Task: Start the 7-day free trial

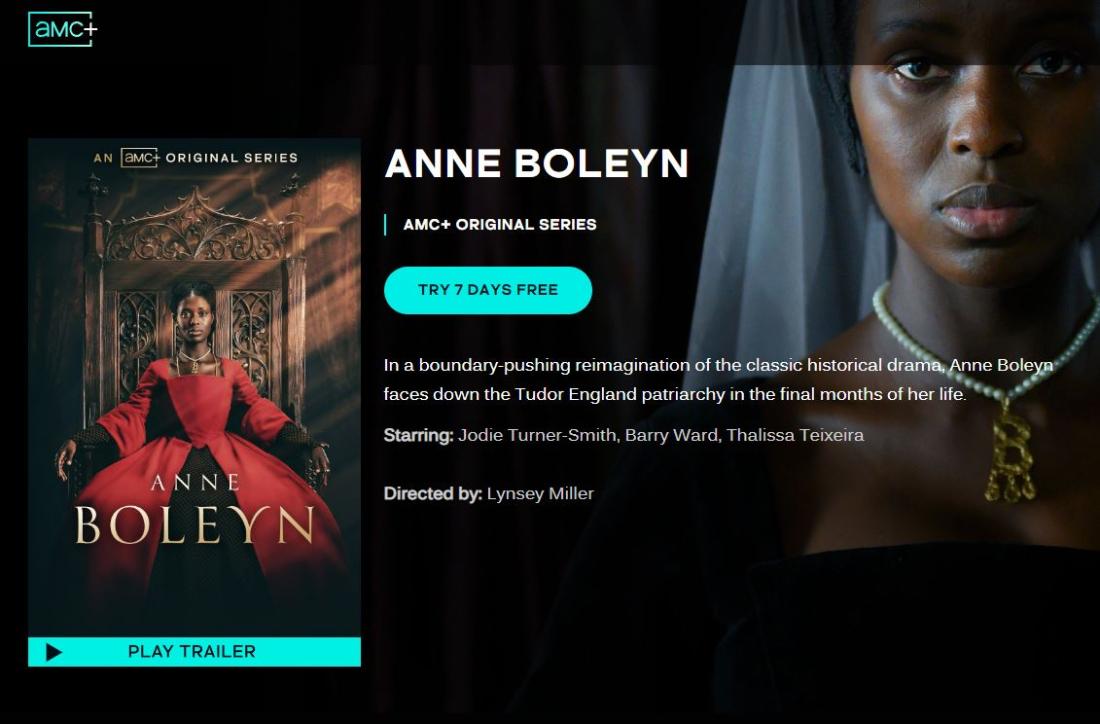Action: point(488,290)
